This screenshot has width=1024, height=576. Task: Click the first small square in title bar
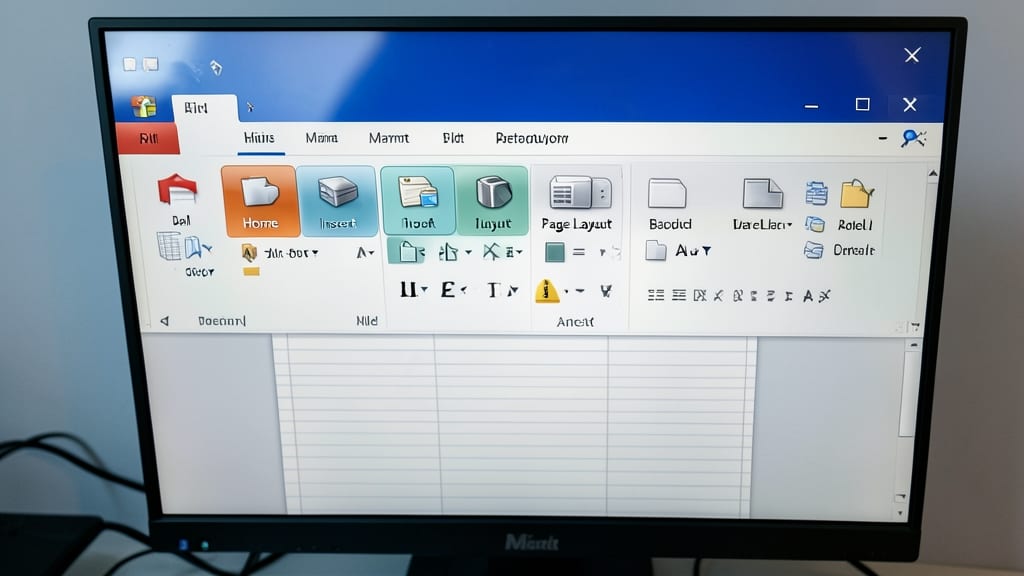pos(130,63)
